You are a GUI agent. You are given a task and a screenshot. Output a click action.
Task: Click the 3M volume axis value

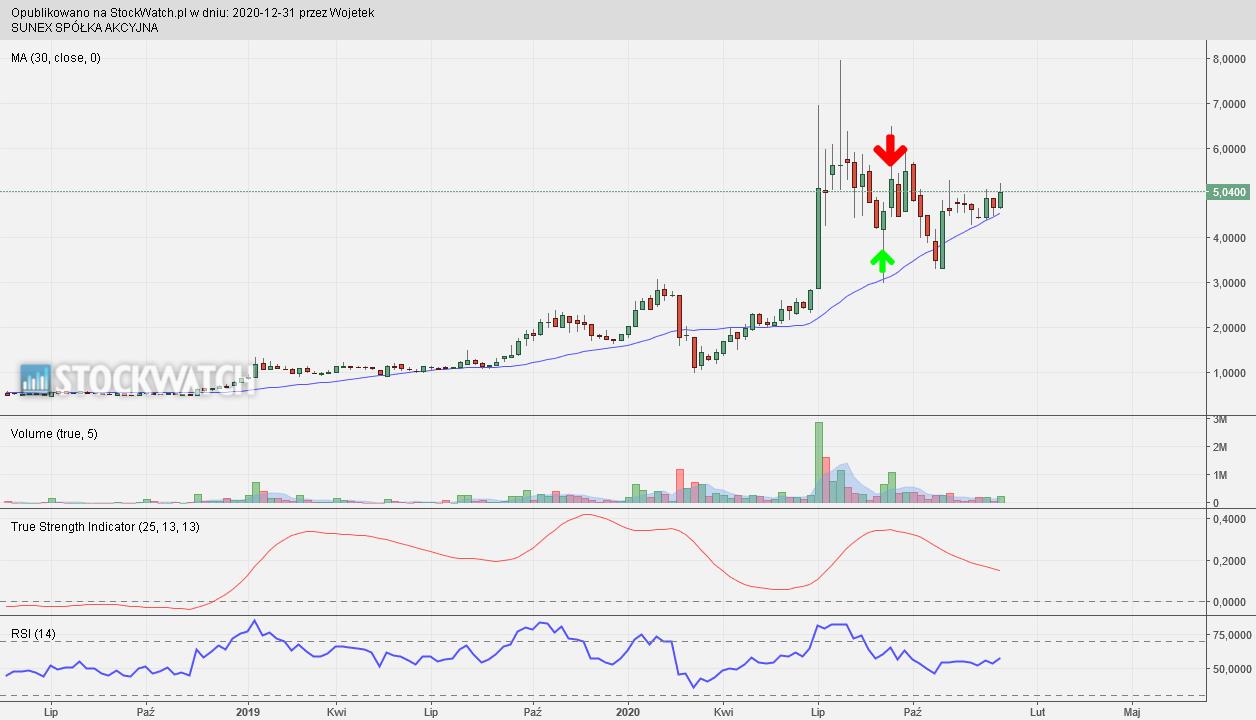[1220, 420]
